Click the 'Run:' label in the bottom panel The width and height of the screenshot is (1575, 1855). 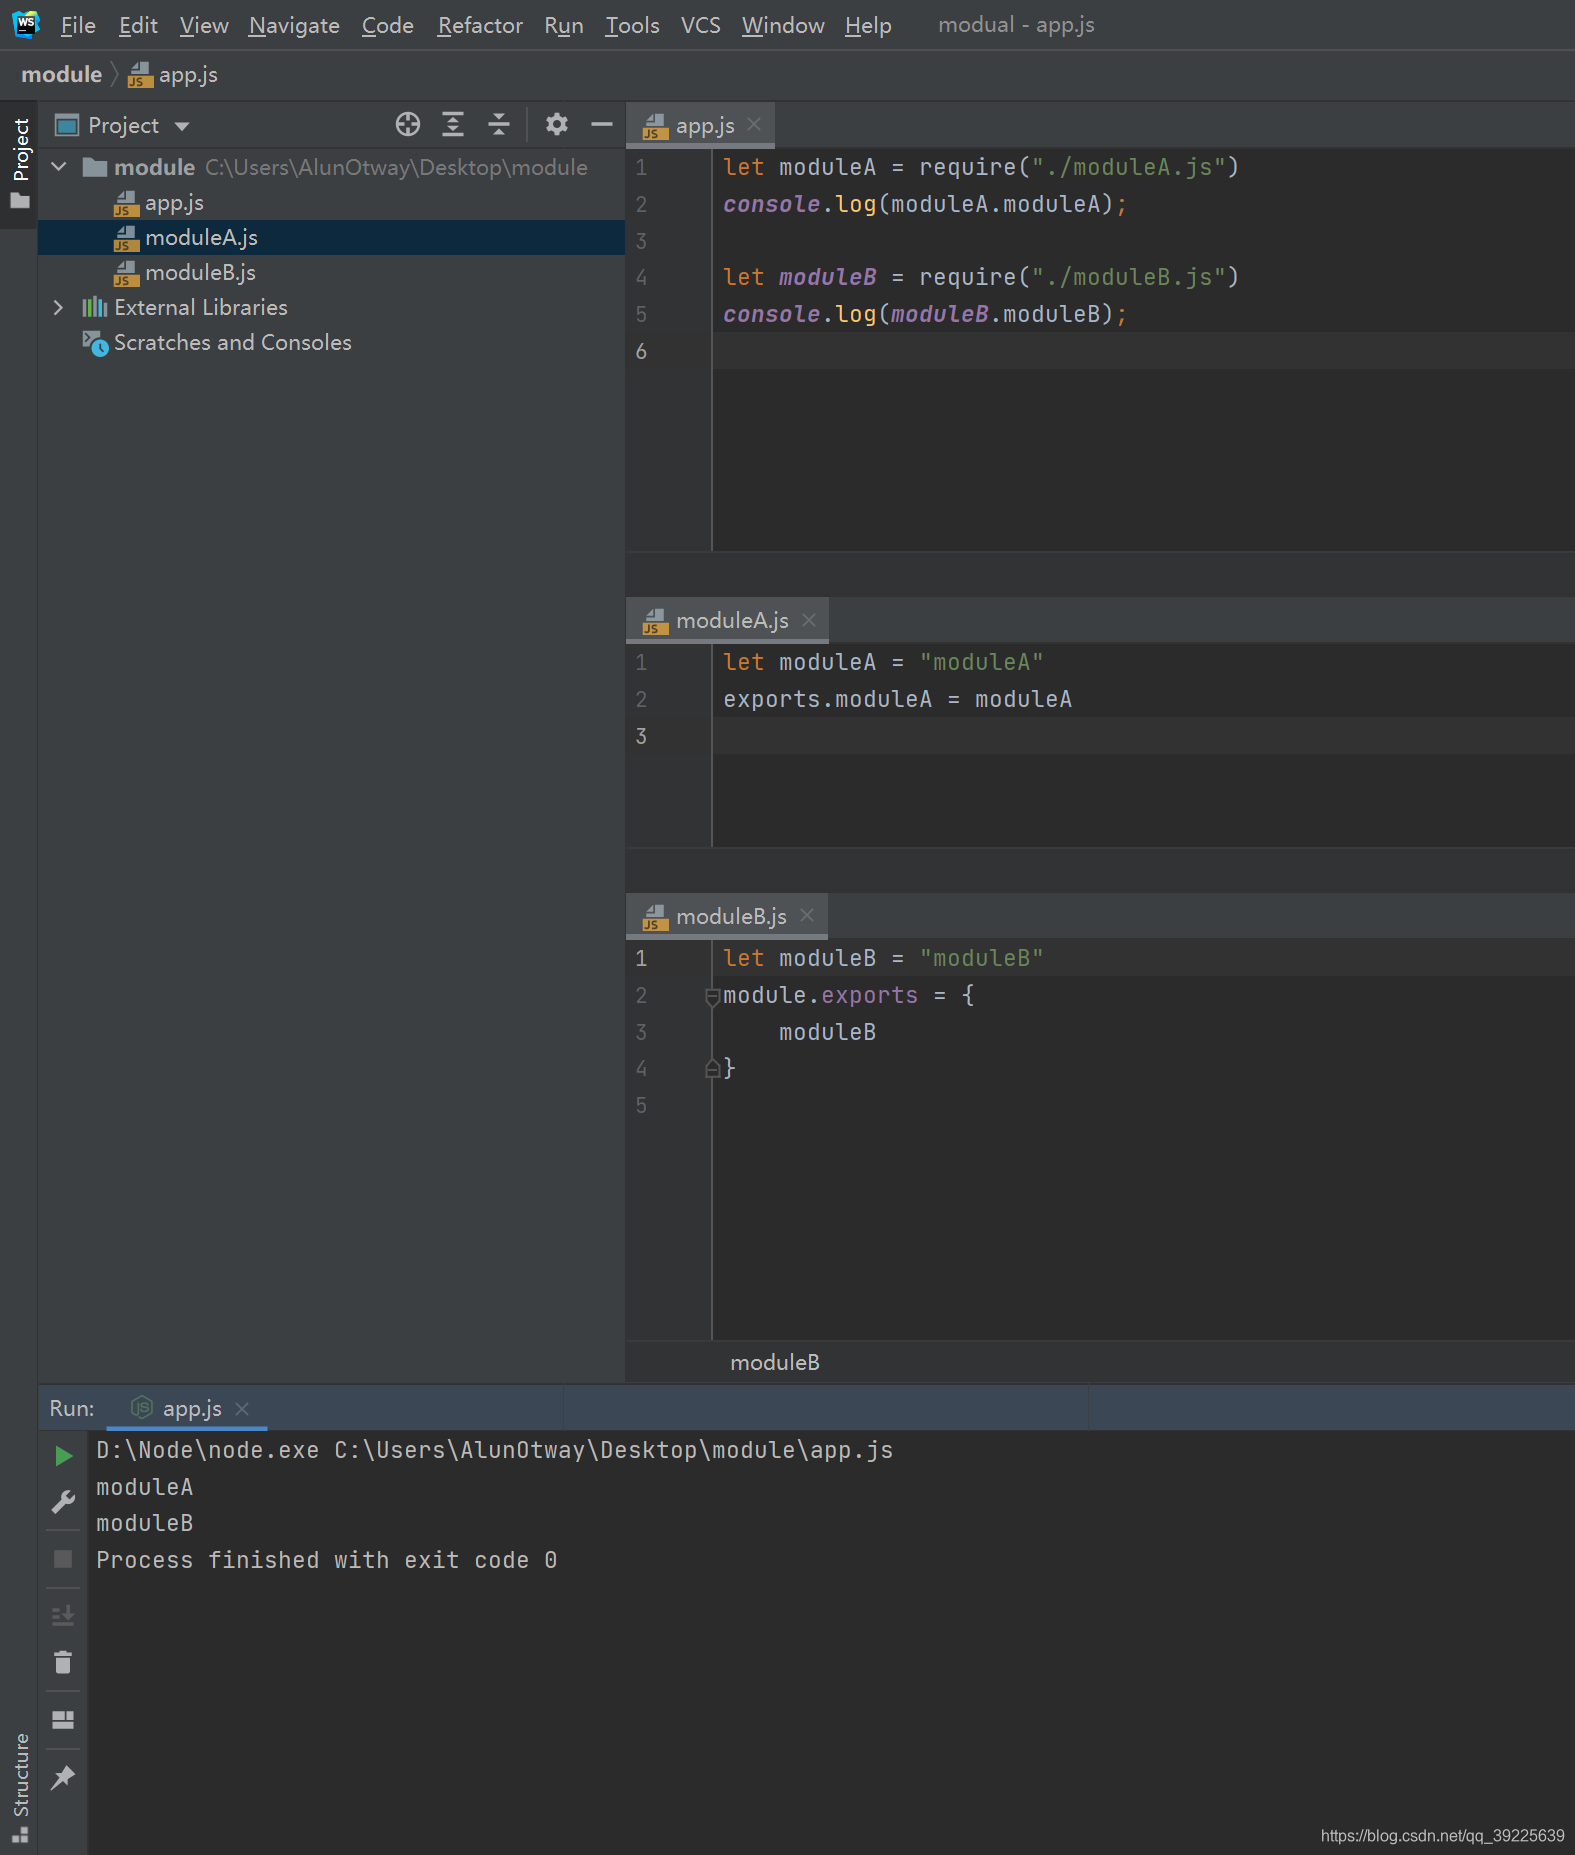[72, 1409]
